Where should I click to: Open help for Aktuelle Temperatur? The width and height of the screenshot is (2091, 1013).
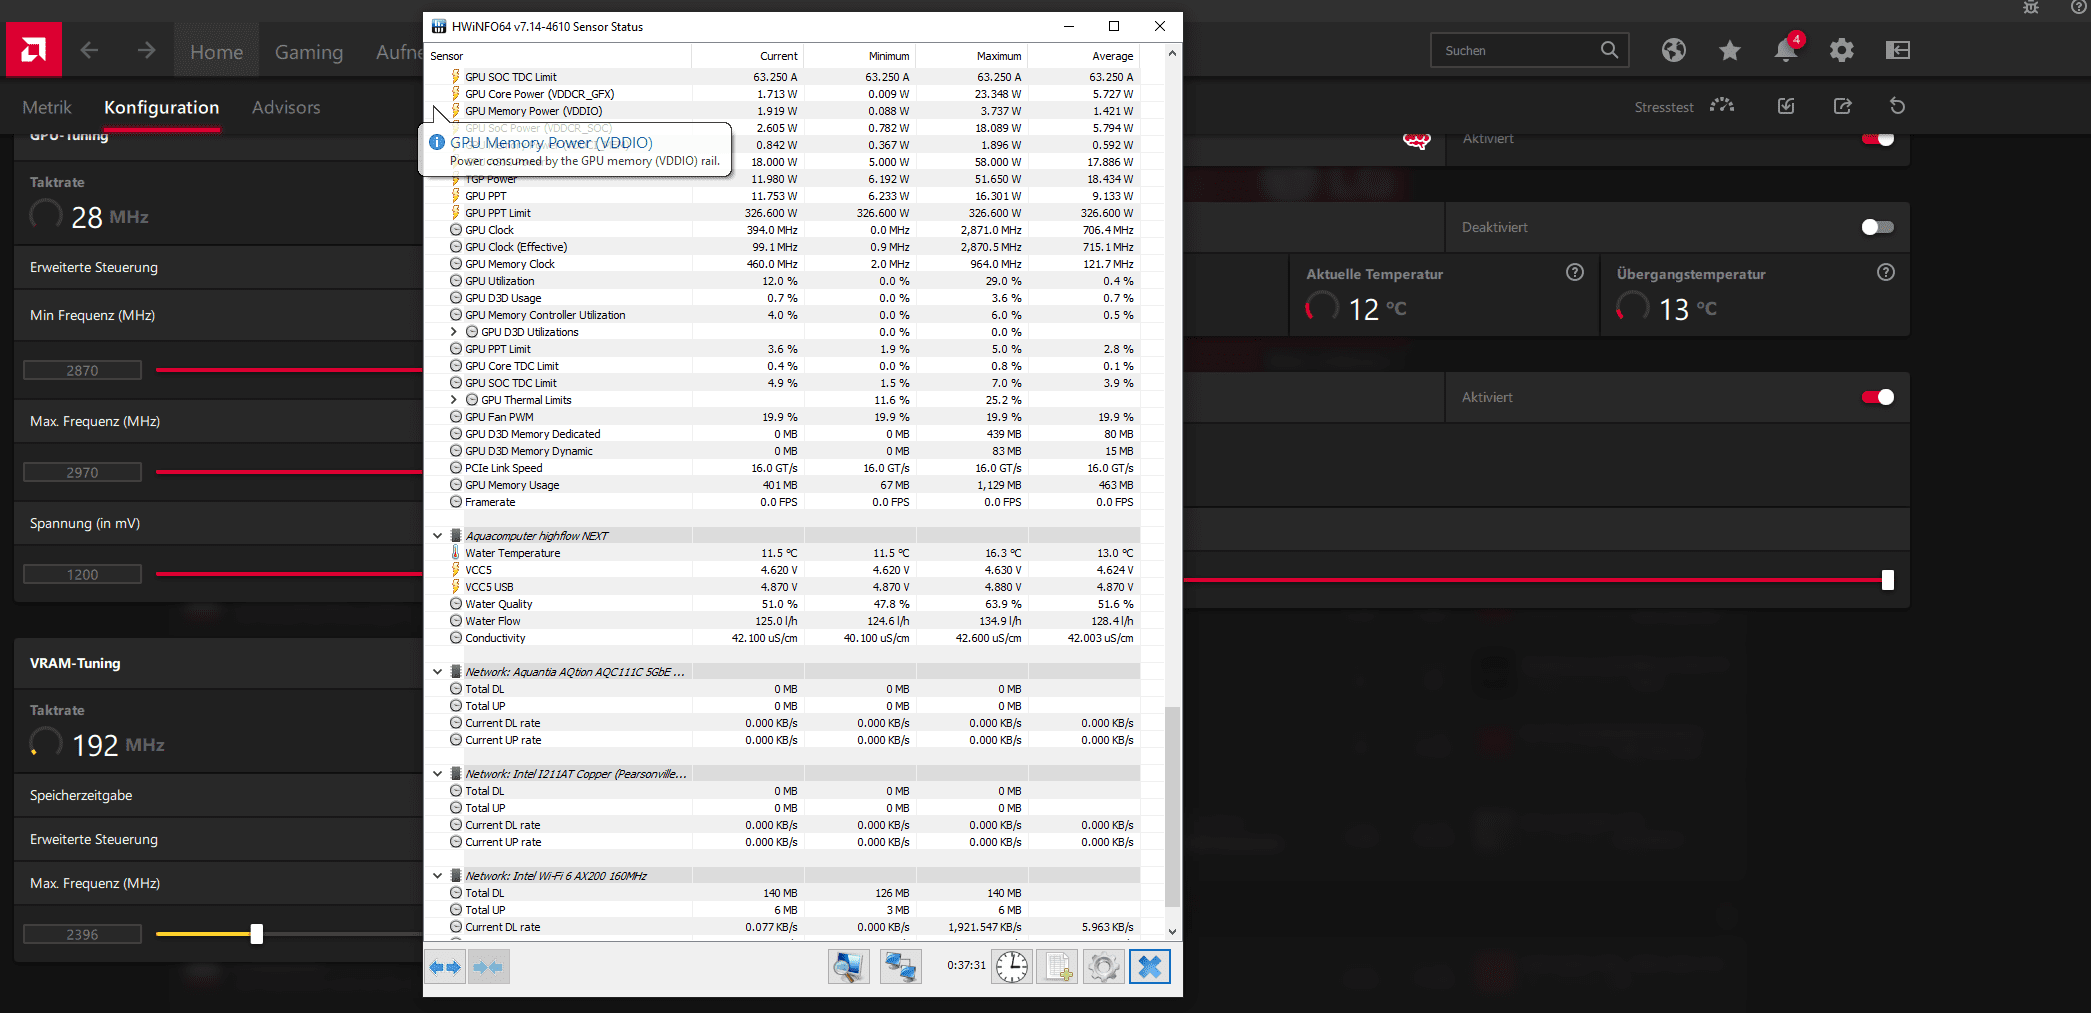point(1575,273)
